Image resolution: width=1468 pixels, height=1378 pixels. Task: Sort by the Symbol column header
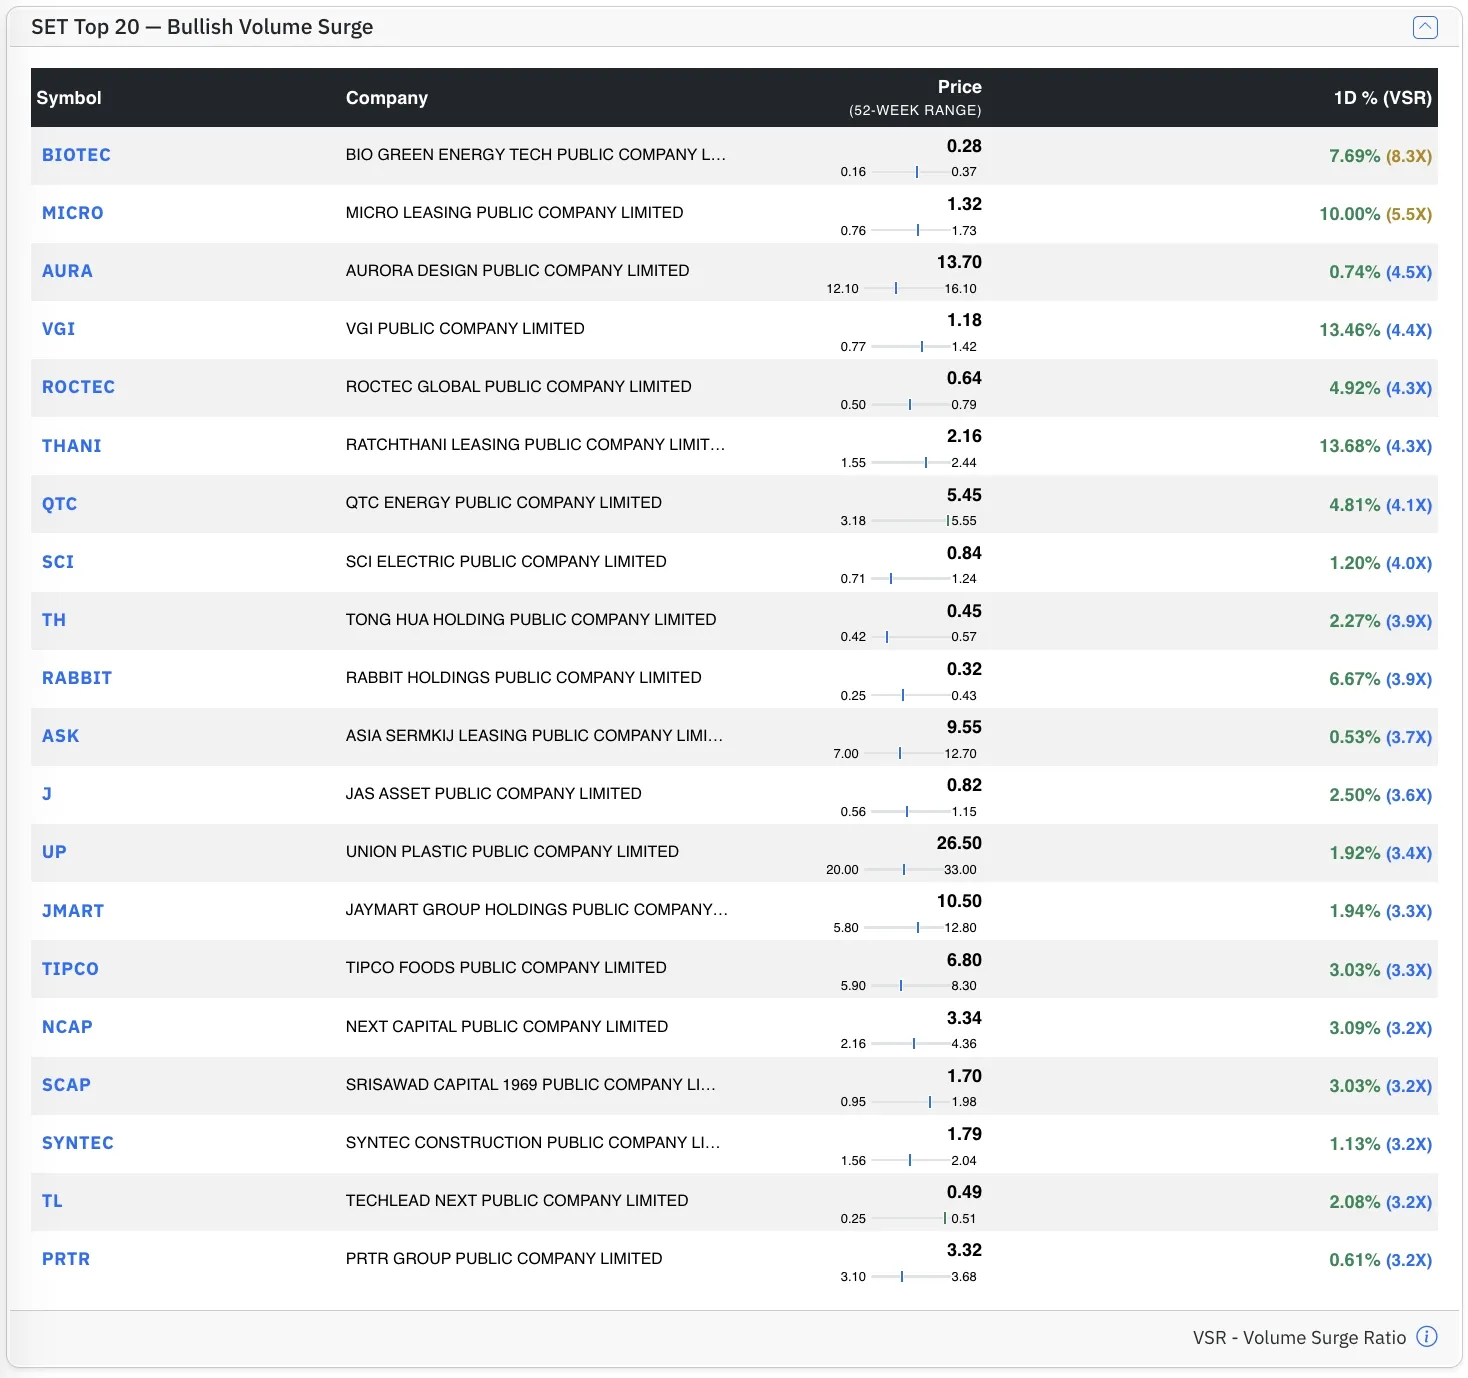[x=69, y=98]
